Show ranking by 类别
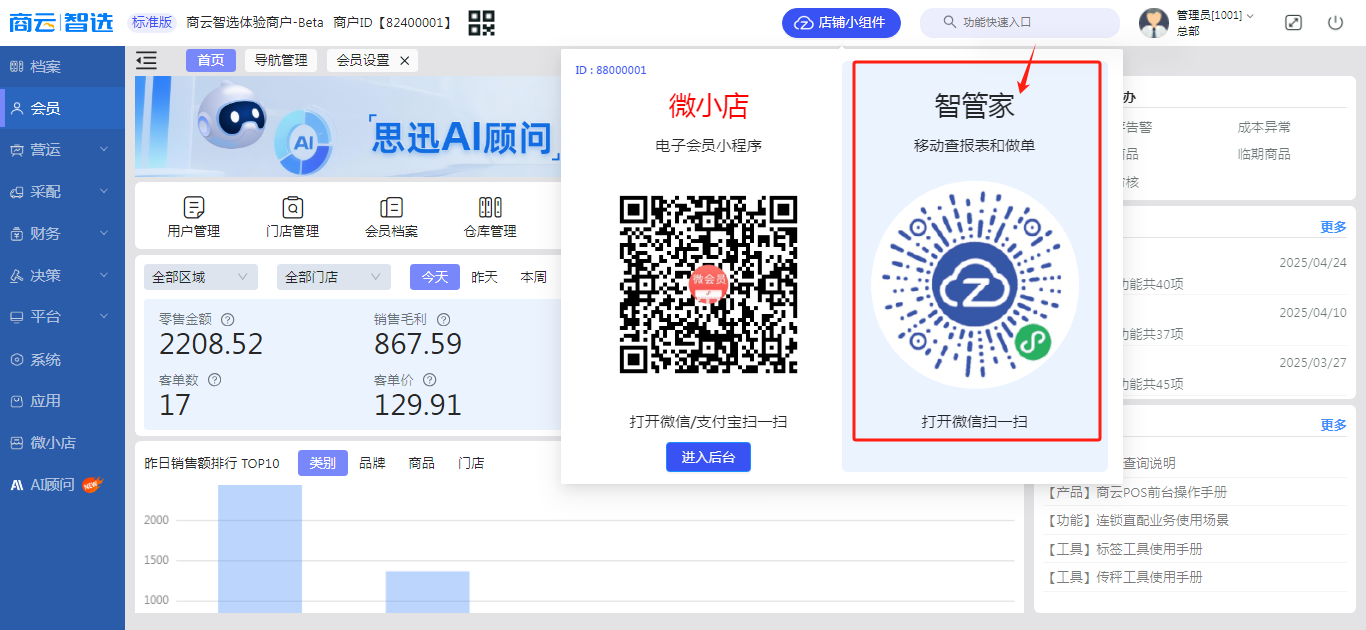 coord(323,463)
